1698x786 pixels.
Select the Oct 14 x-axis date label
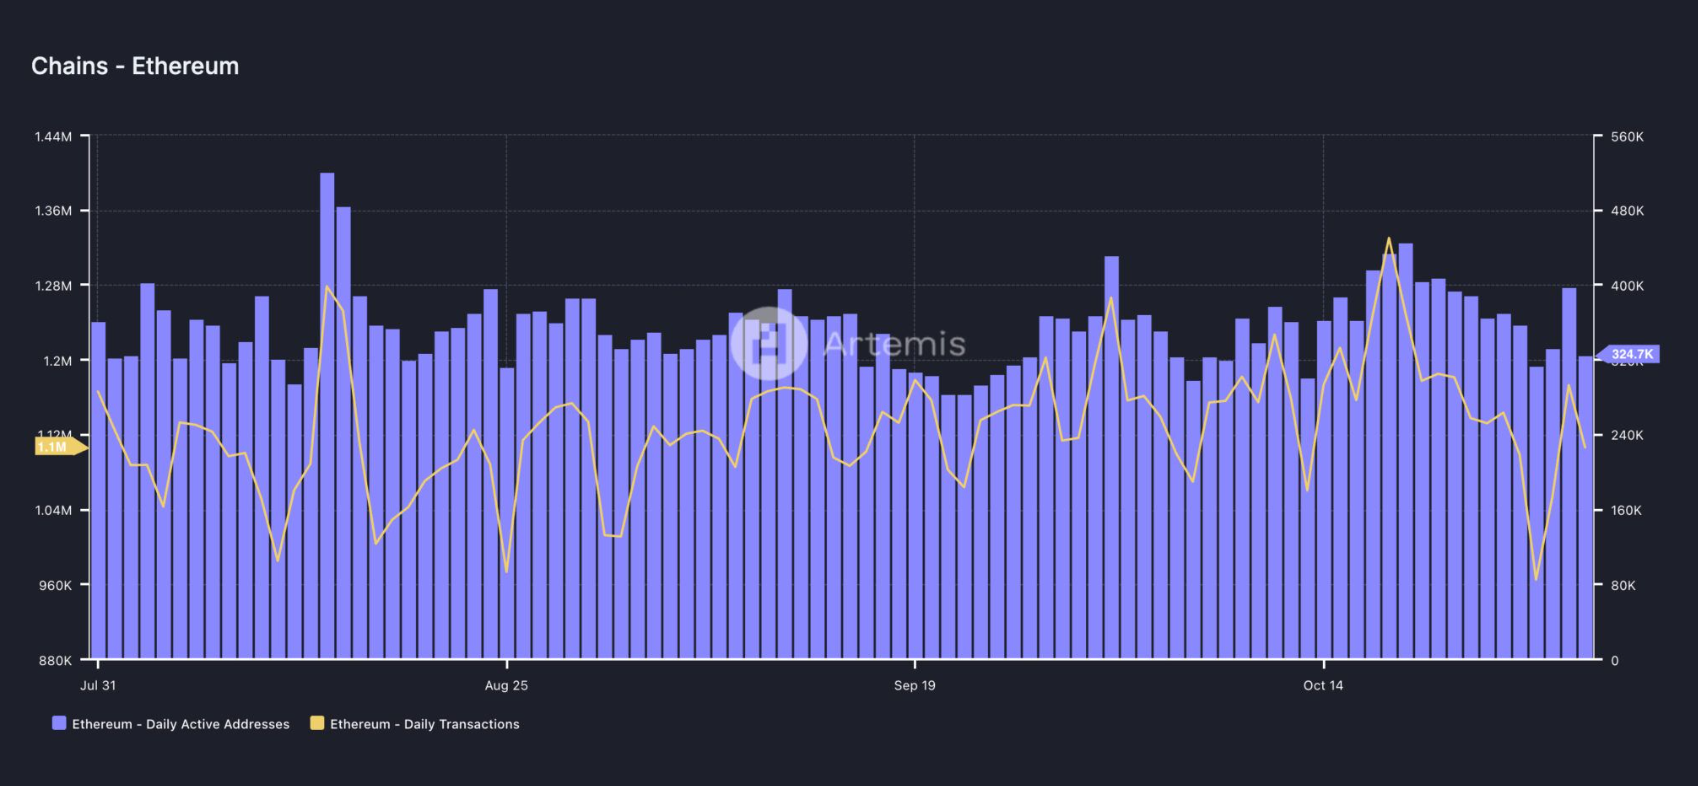tap(1323, 685)
